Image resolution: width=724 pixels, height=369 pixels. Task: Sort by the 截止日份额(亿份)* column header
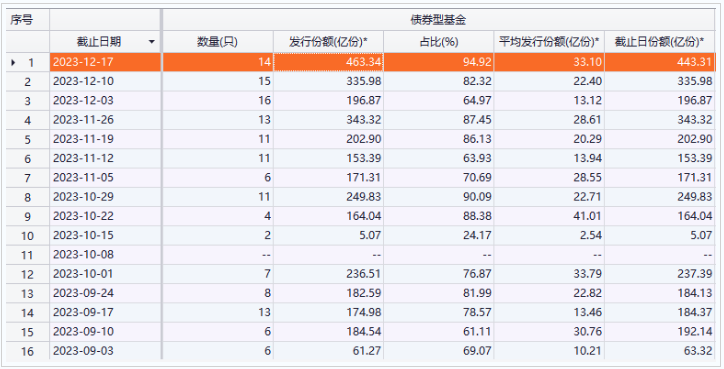(x=659, y=42)
